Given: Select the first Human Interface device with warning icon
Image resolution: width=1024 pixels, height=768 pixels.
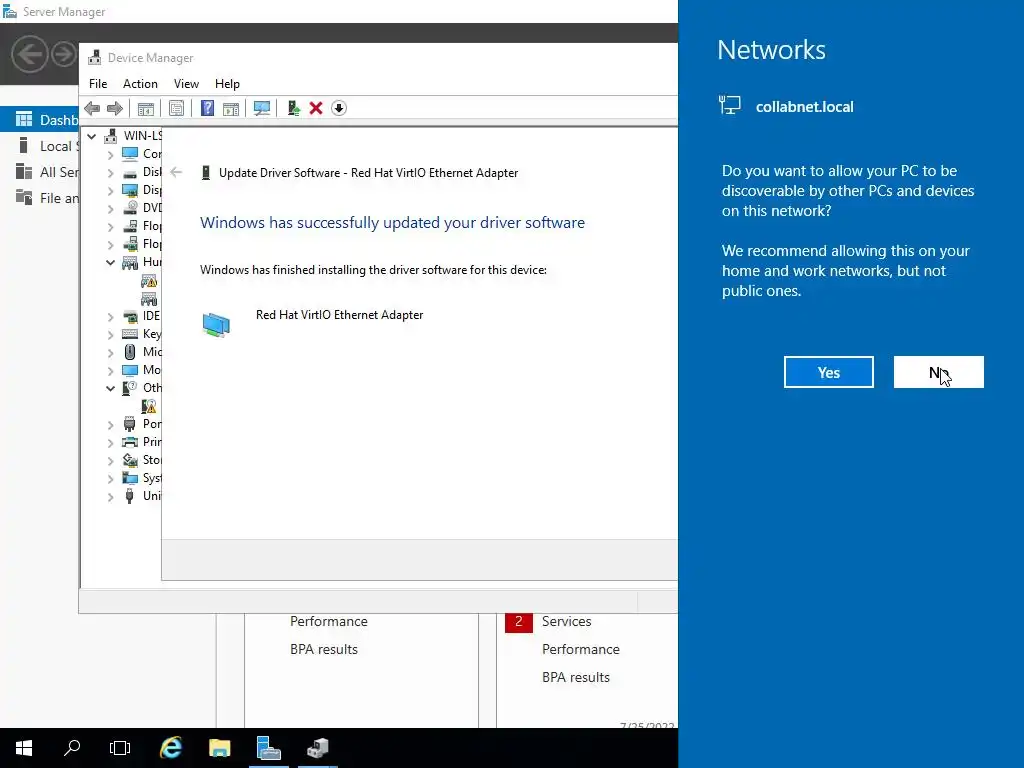Looking at the screenshot, I should (x=149, y=281).
